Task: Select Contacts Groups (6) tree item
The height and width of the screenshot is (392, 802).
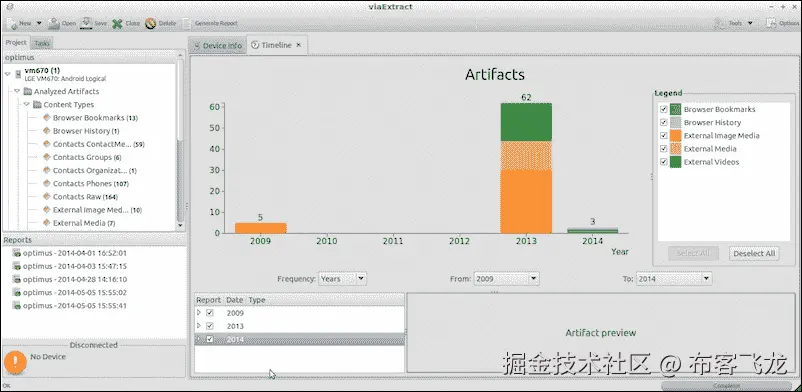Action: (x=82, y=157)
